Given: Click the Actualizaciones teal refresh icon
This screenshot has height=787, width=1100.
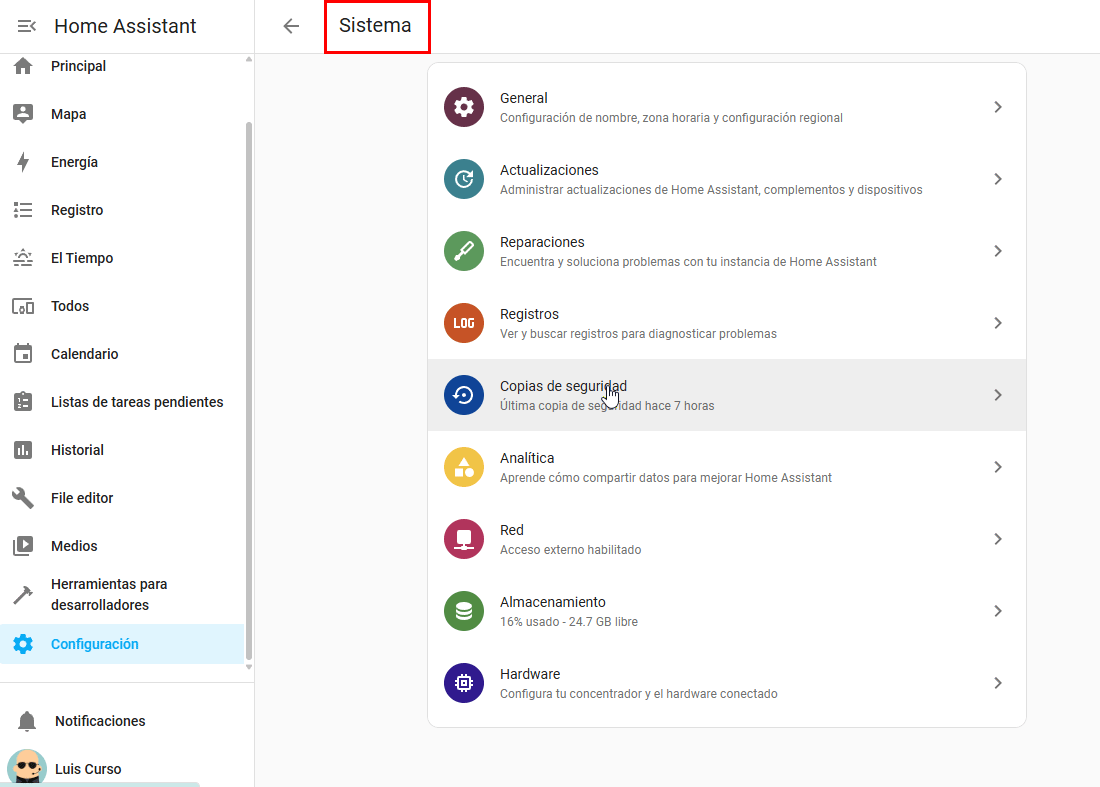Looking at the screenshot, I should [x=464, y=179].
